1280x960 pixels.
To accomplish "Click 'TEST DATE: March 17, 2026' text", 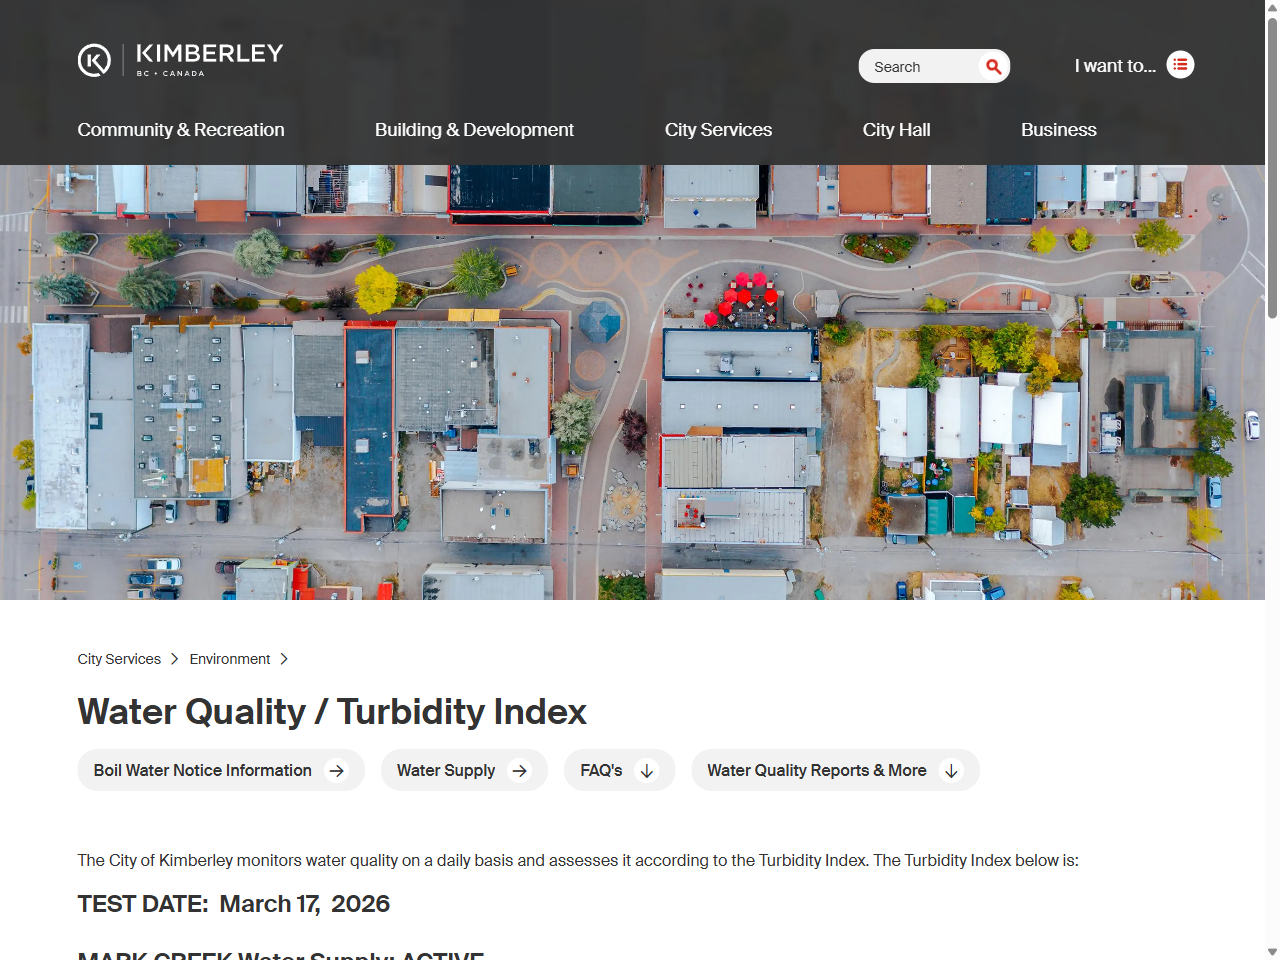I will (x=234, y=904).
